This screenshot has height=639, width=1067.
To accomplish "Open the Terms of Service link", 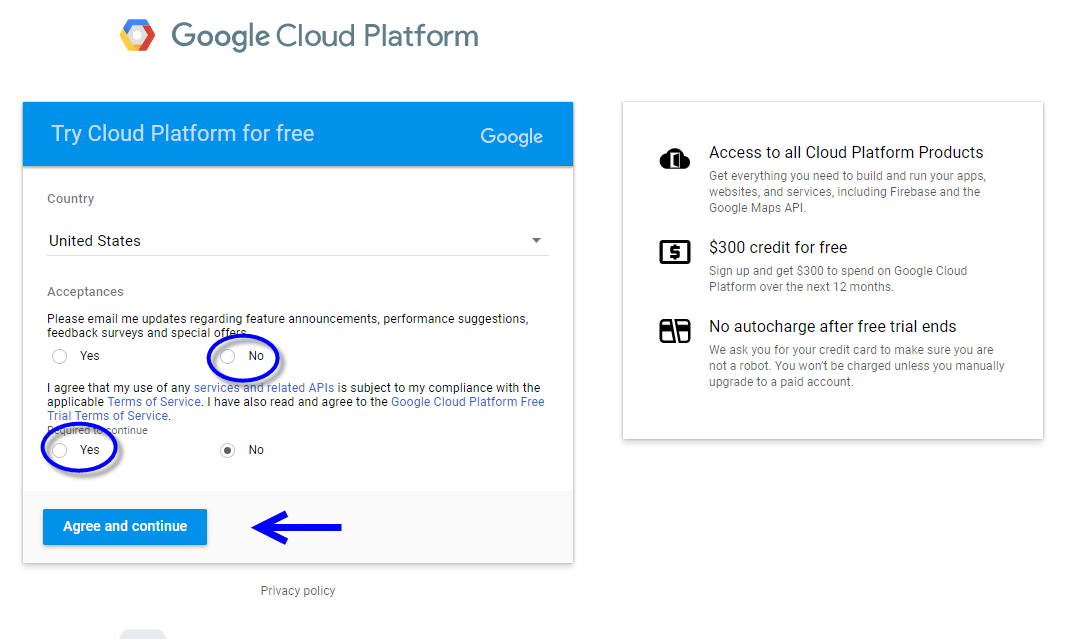I will pyautogui.click(x=154, y=402).
